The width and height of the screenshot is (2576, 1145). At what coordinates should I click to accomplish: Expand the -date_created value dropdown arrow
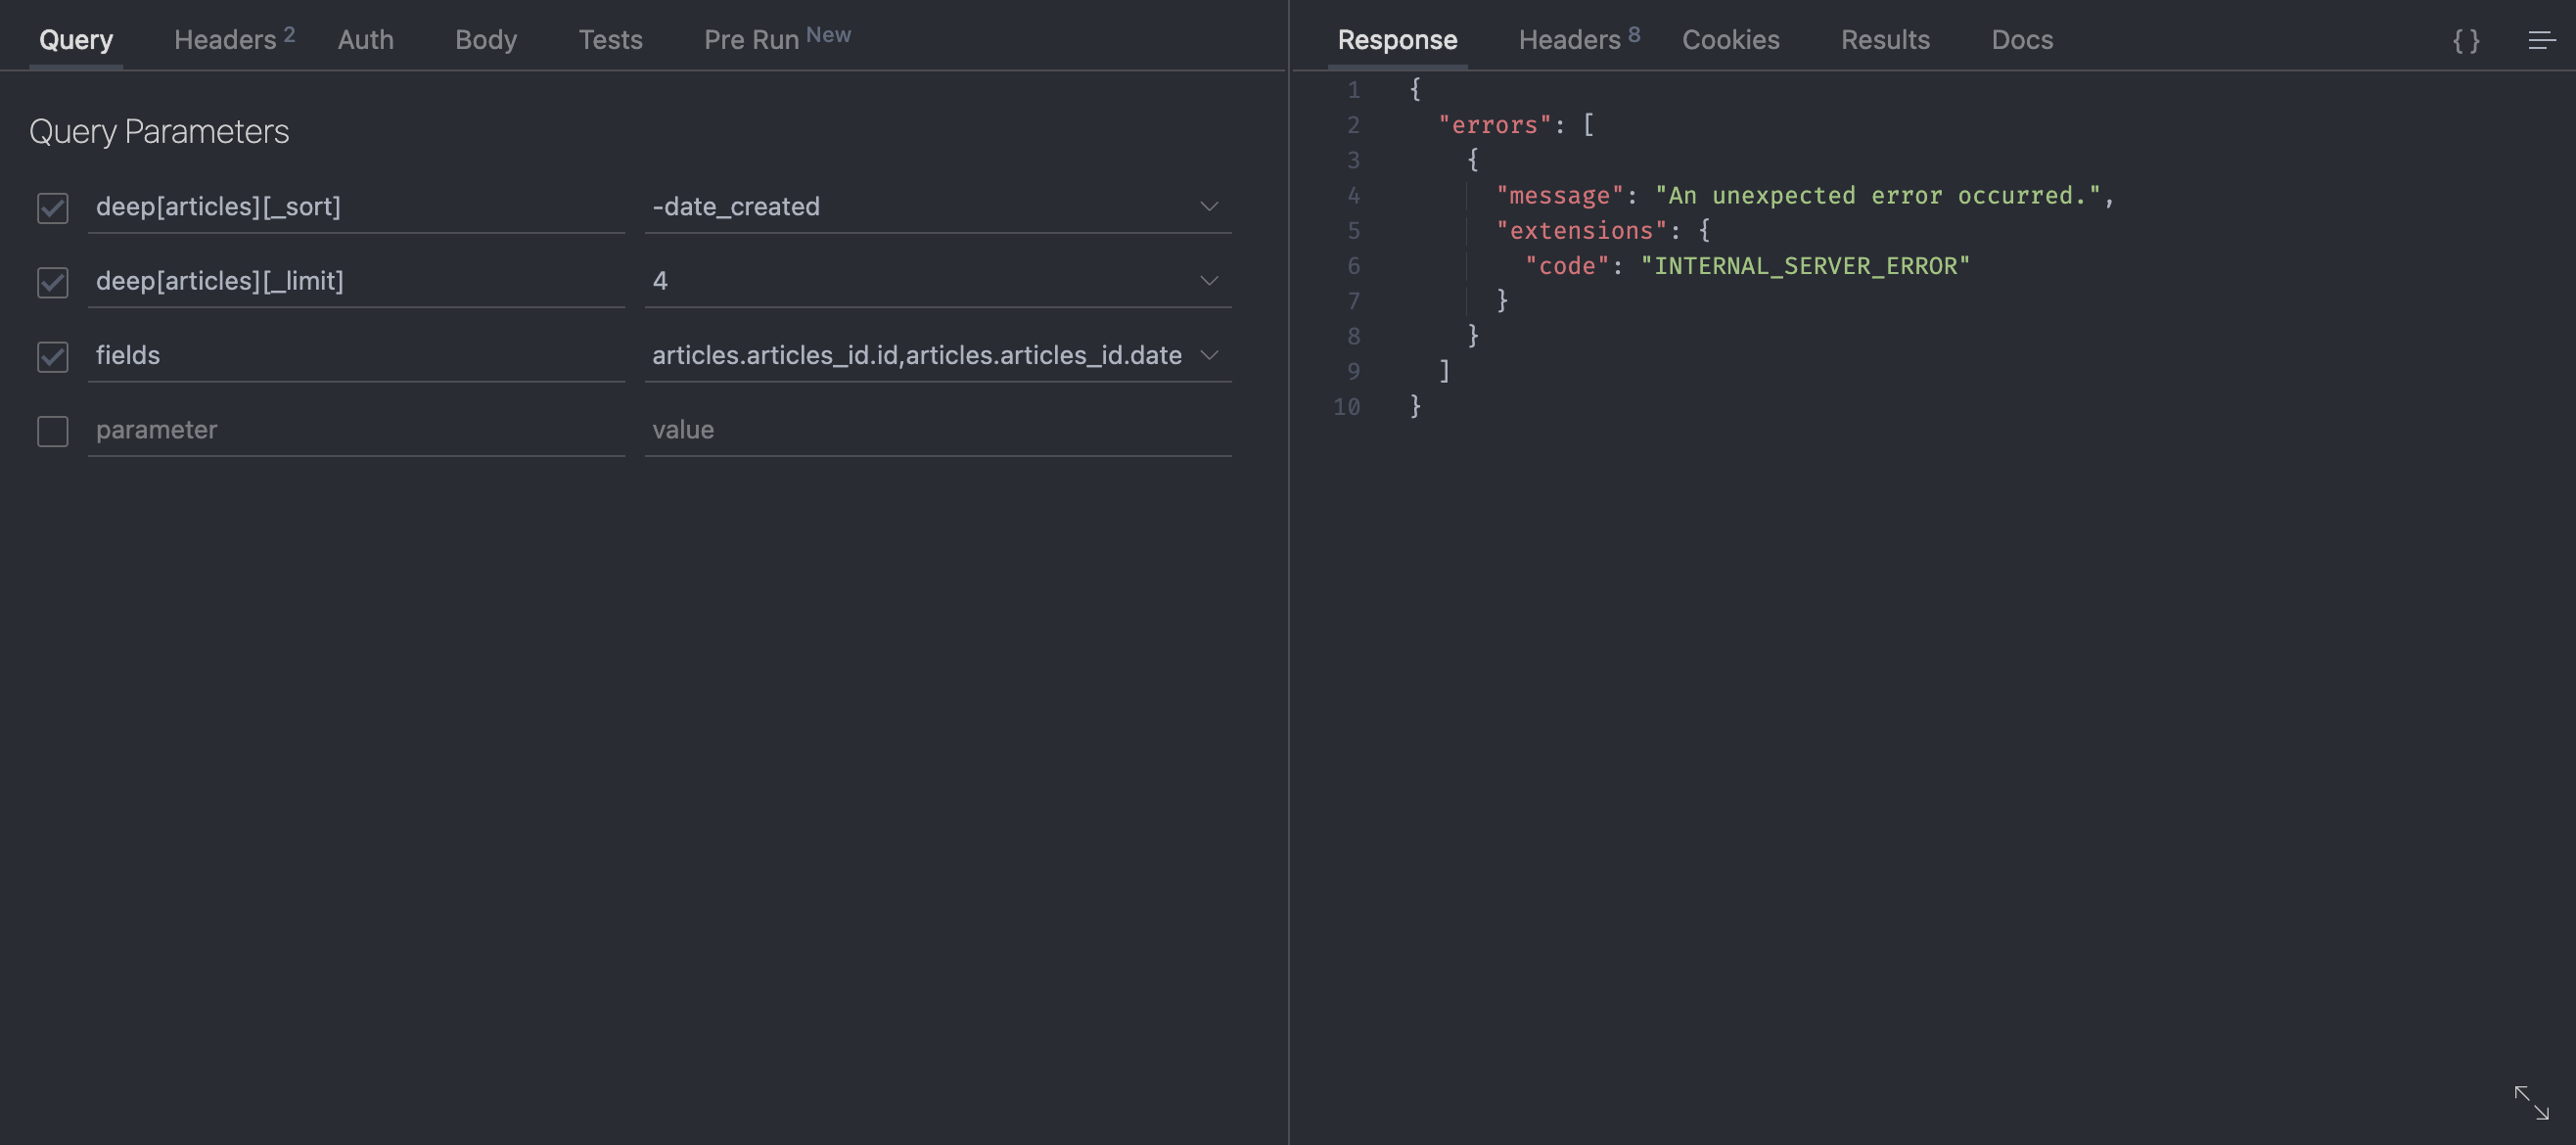coord(1209,206)
